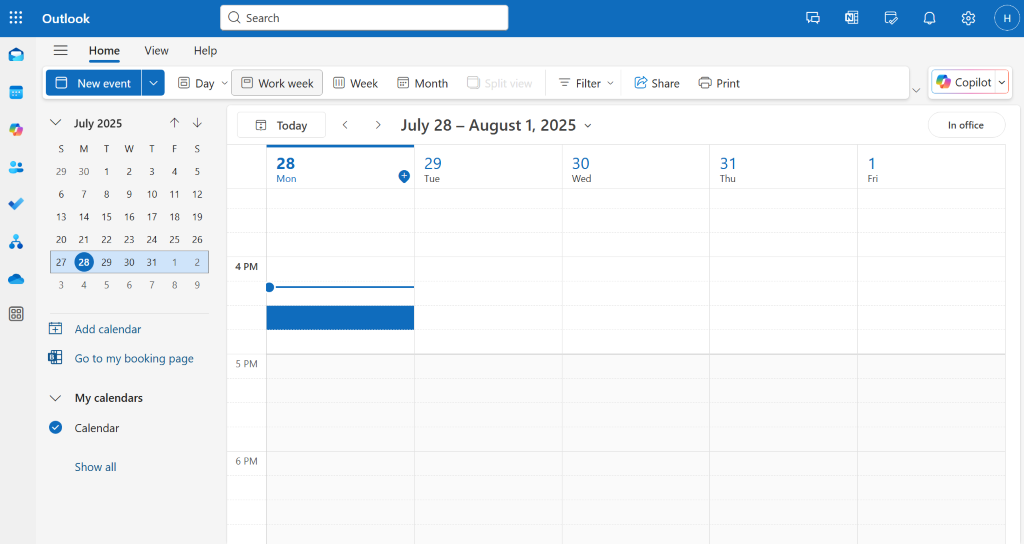Click the Outlook title text
Image resolution: width=1024 pixels, height=544 pixels.
tap(66, 18)
